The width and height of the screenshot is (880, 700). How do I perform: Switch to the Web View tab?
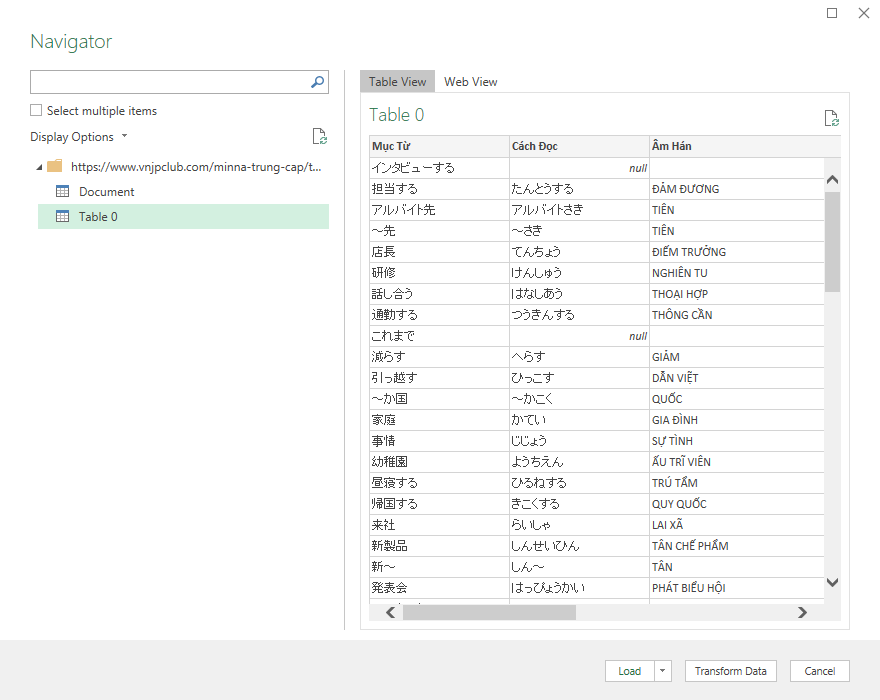[x=470, y=82]
